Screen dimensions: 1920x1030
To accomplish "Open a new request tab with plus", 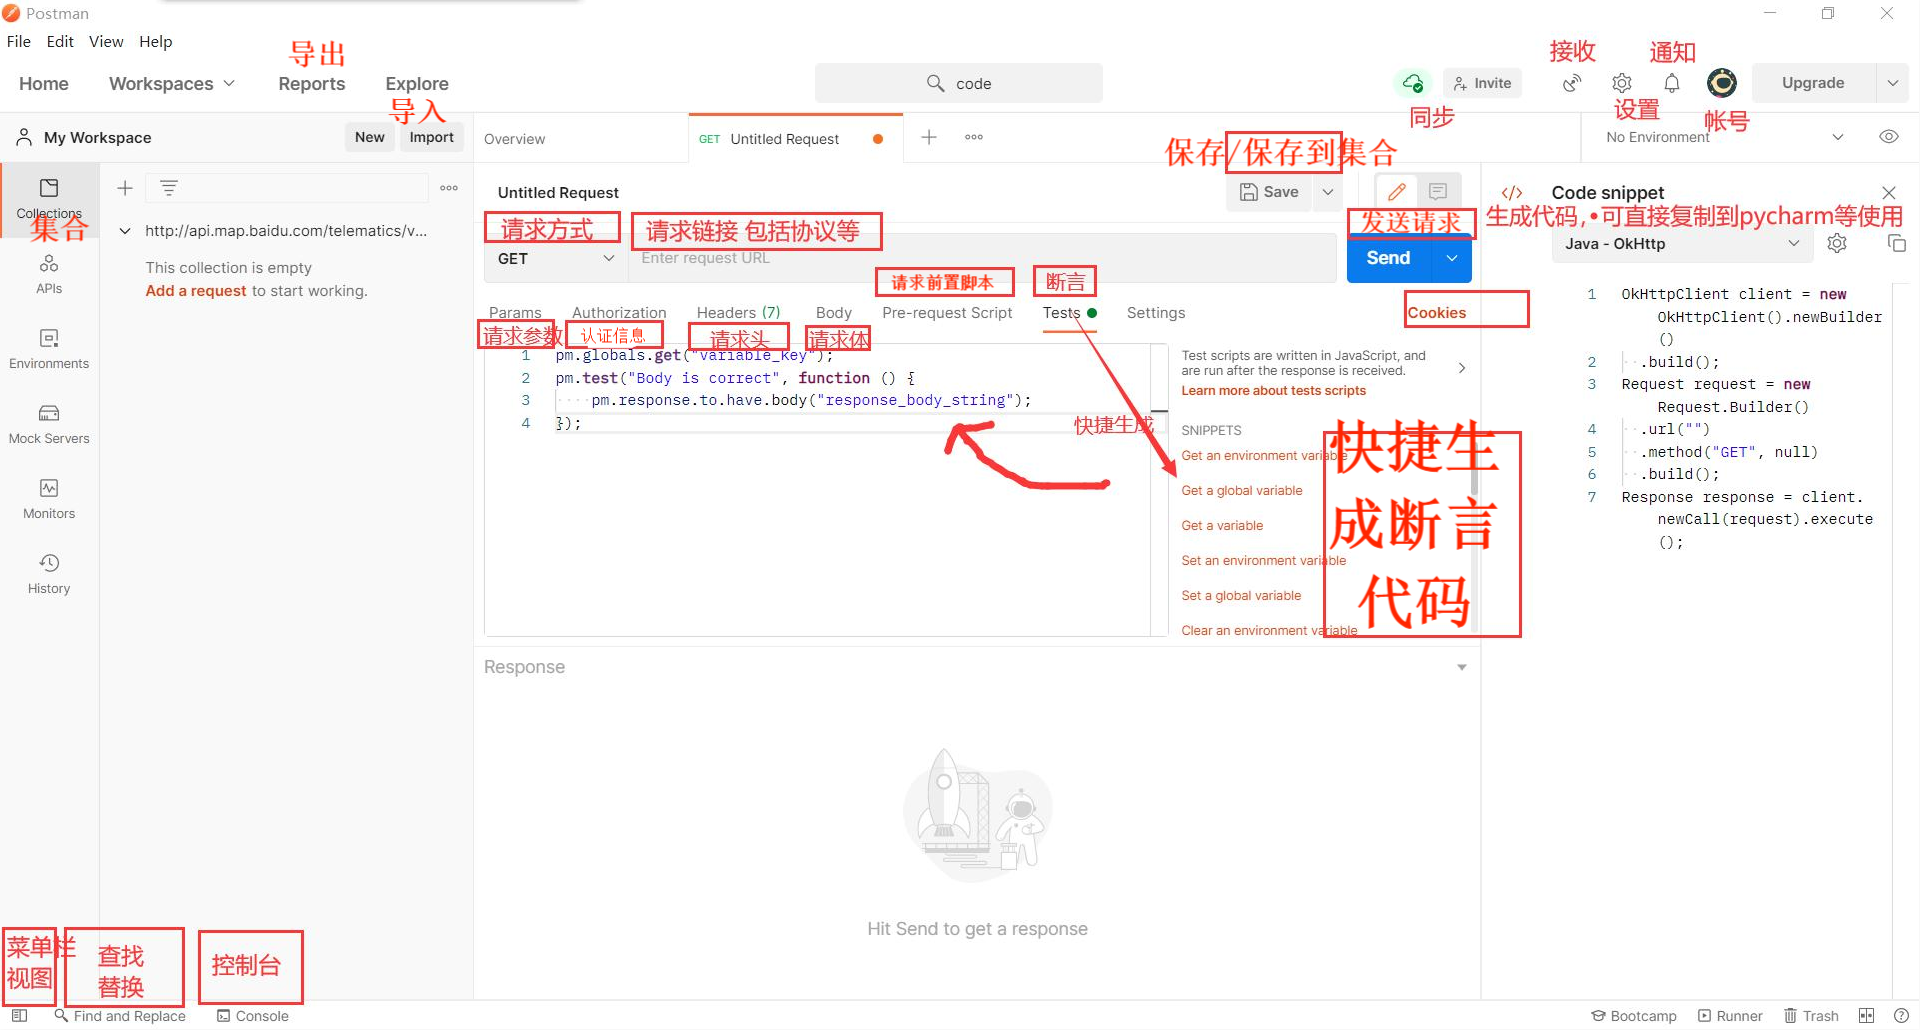I will pyautogui.click(x=929, y=137).
